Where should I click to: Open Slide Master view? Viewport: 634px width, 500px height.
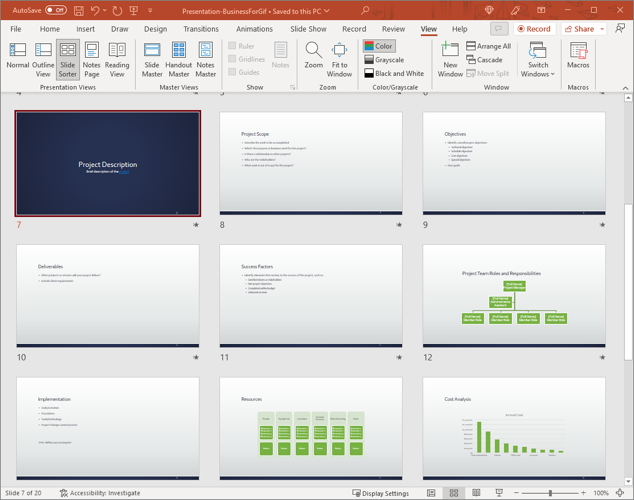(152, 59)
